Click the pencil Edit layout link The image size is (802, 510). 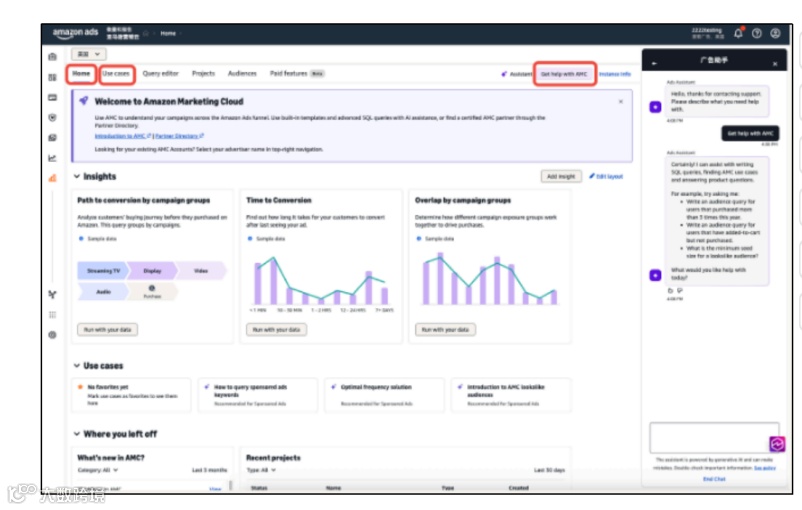pos(606,176)
